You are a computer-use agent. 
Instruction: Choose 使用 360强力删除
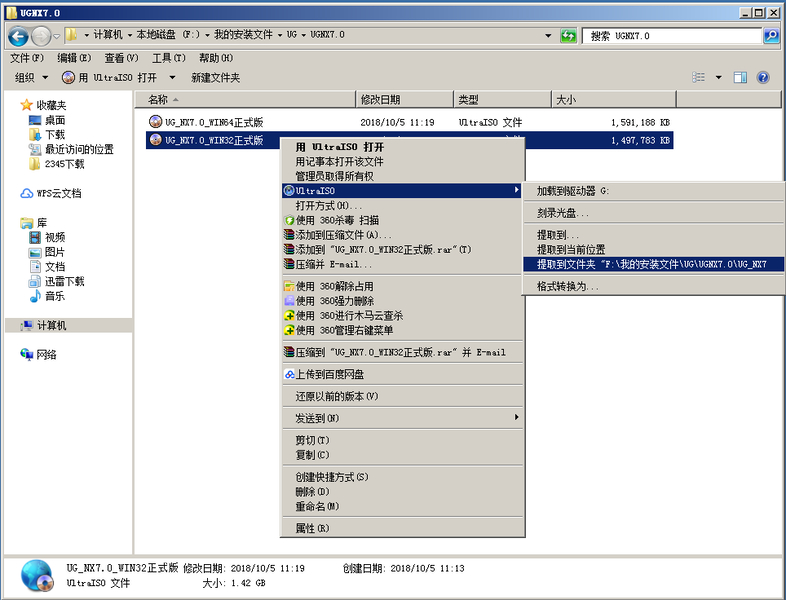403,301
